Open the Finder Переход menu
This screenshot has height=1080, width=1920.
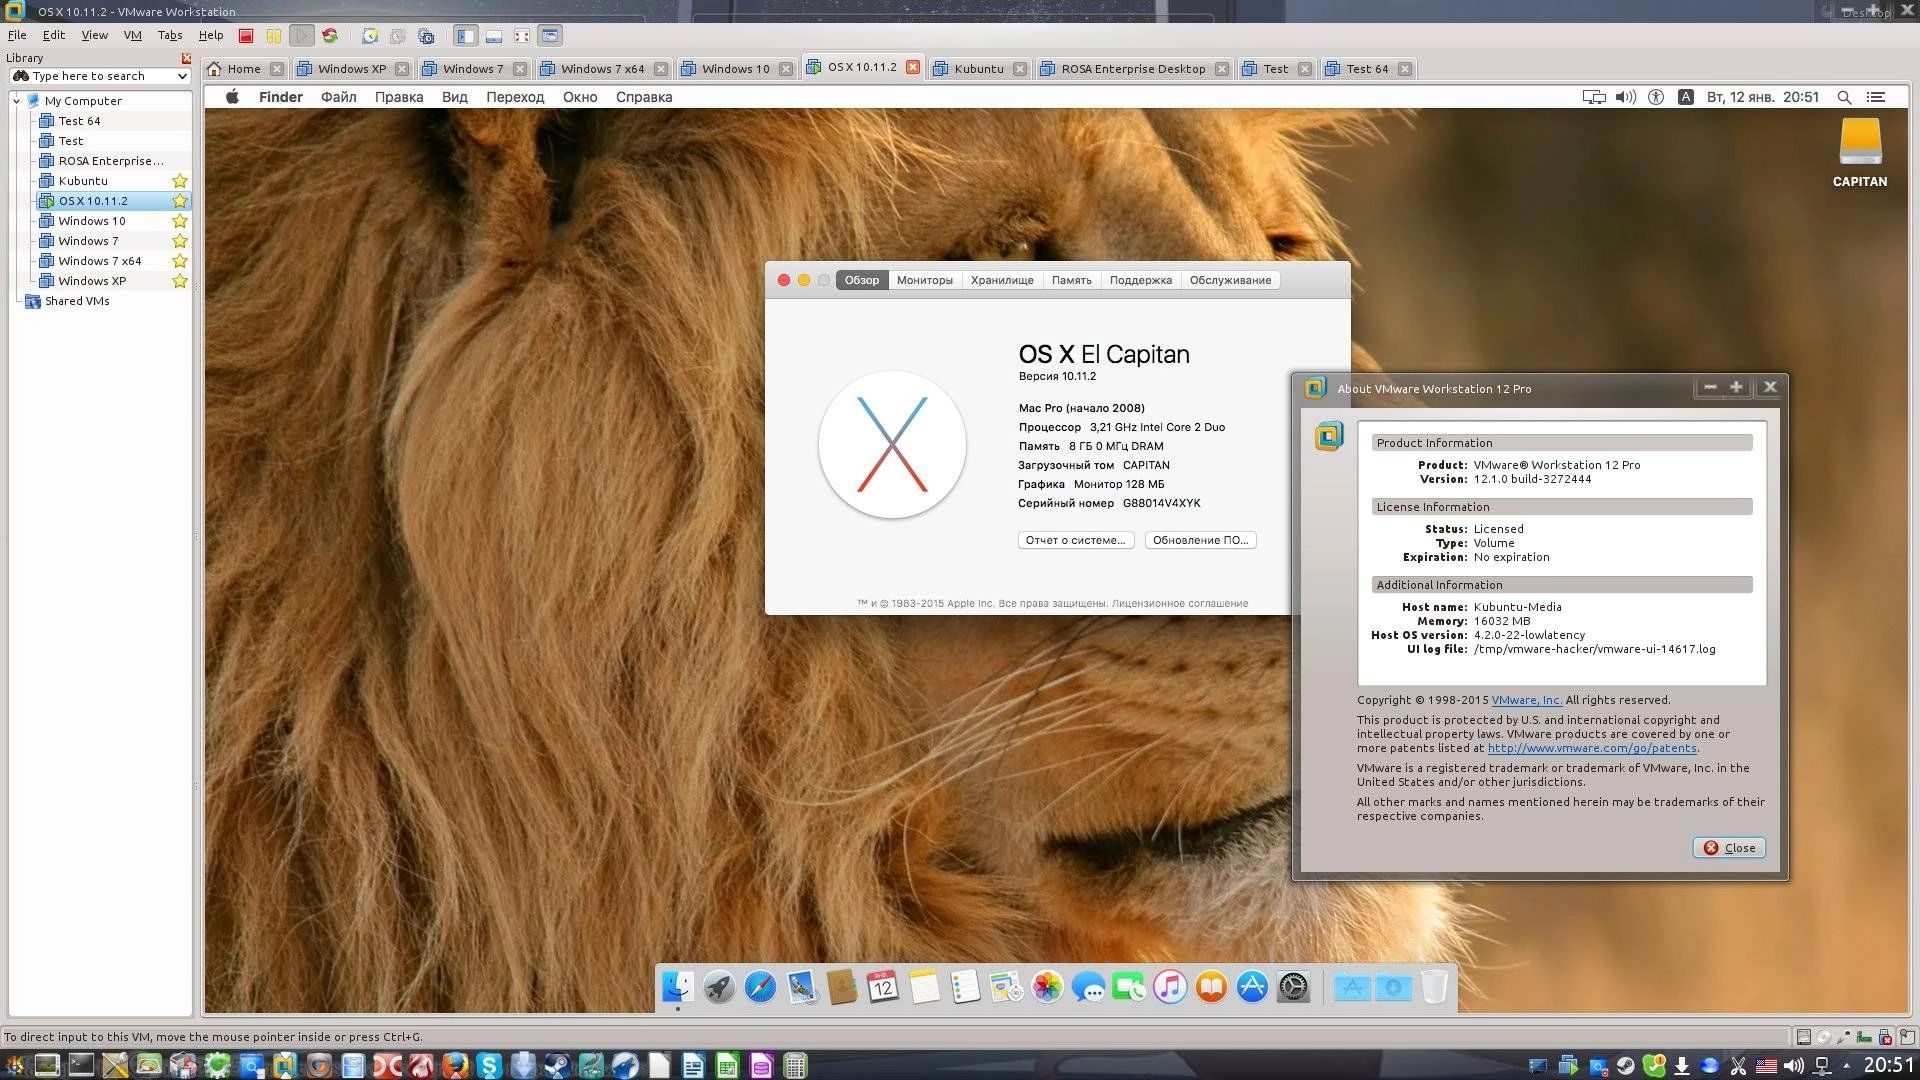[x=515, y=97]
